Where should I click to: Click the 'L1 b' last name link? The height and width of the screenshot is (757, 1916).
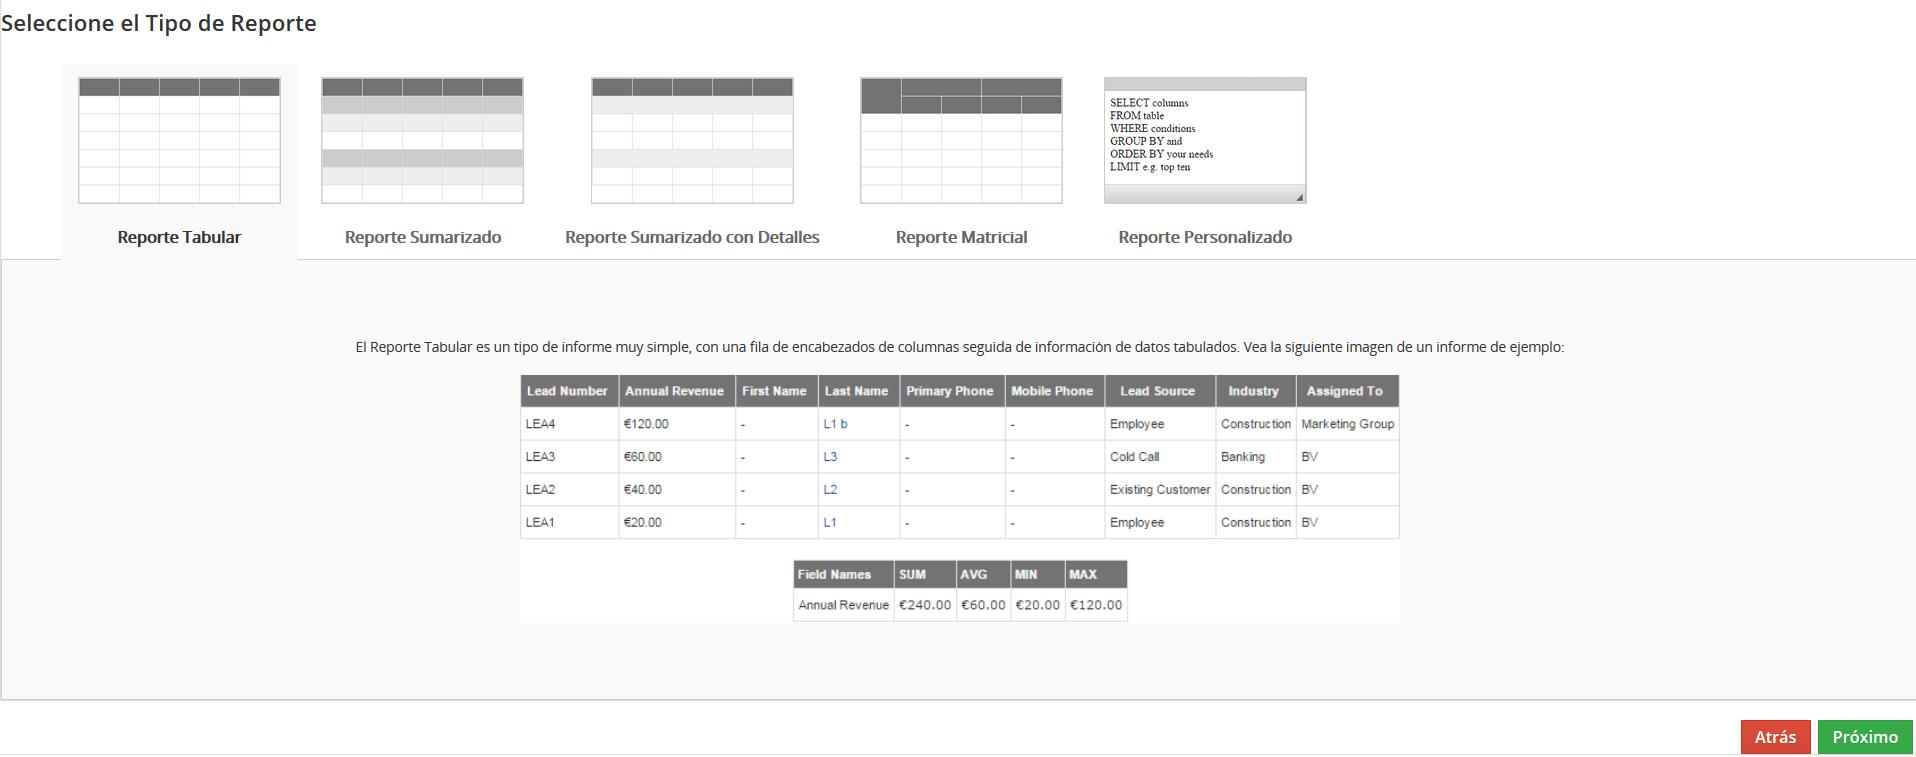835,424
